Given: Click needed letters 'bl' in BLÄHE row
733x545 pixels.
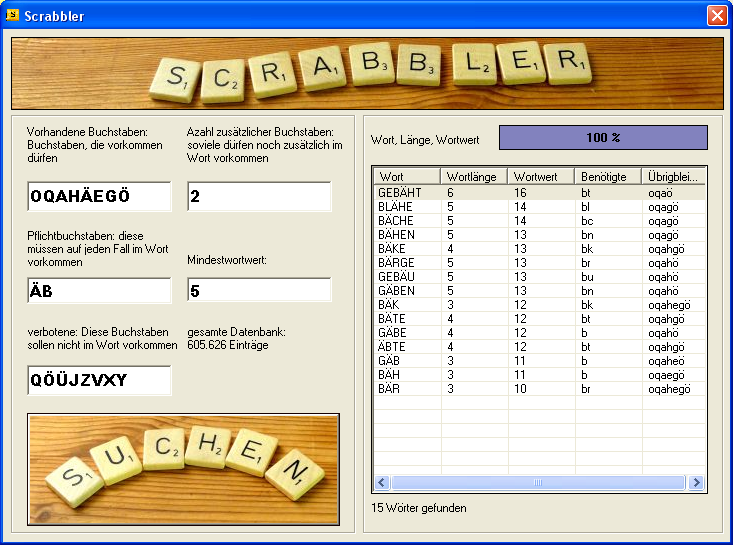Looking at the screenshot, I should click(x=585, y=207).
